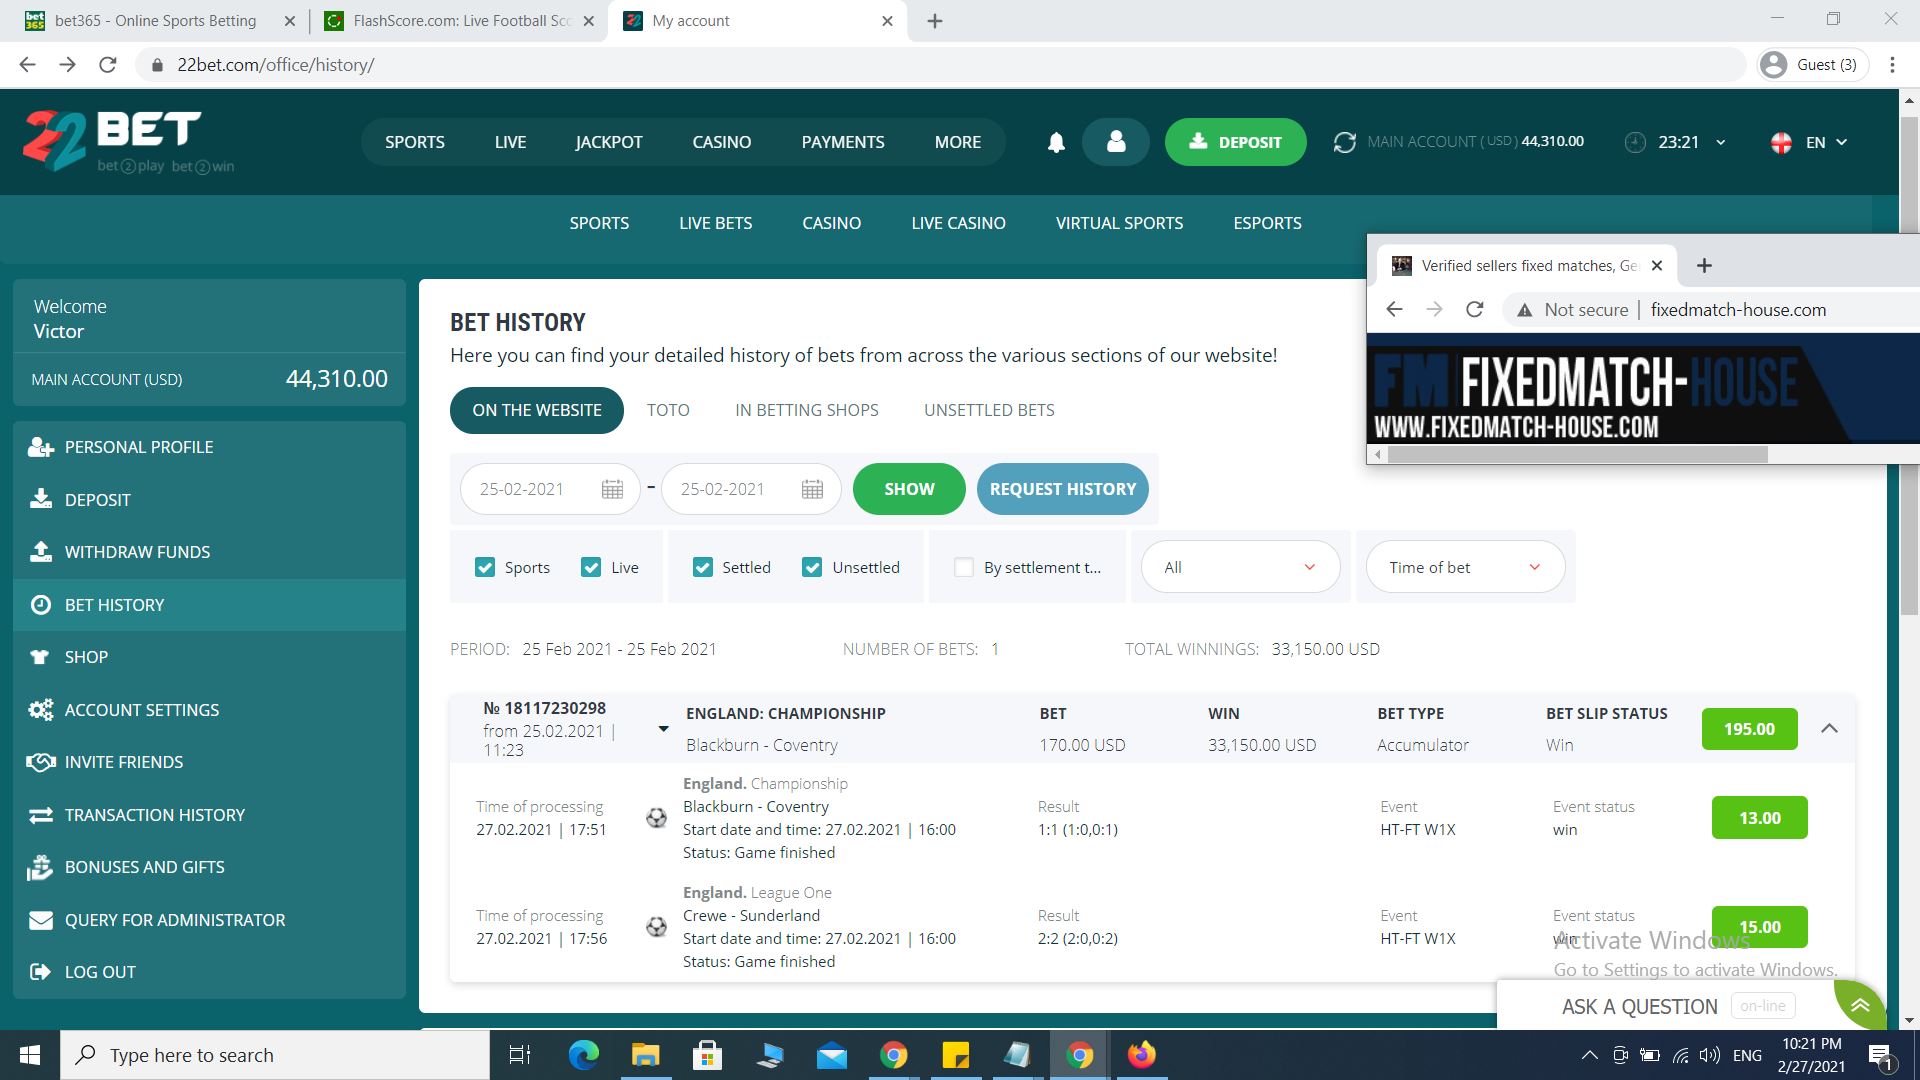The image size is (1920, 1080).
Task: Click the horizontal scrollbar in fixedmatch-house window
Action: tap(1578, 455)
